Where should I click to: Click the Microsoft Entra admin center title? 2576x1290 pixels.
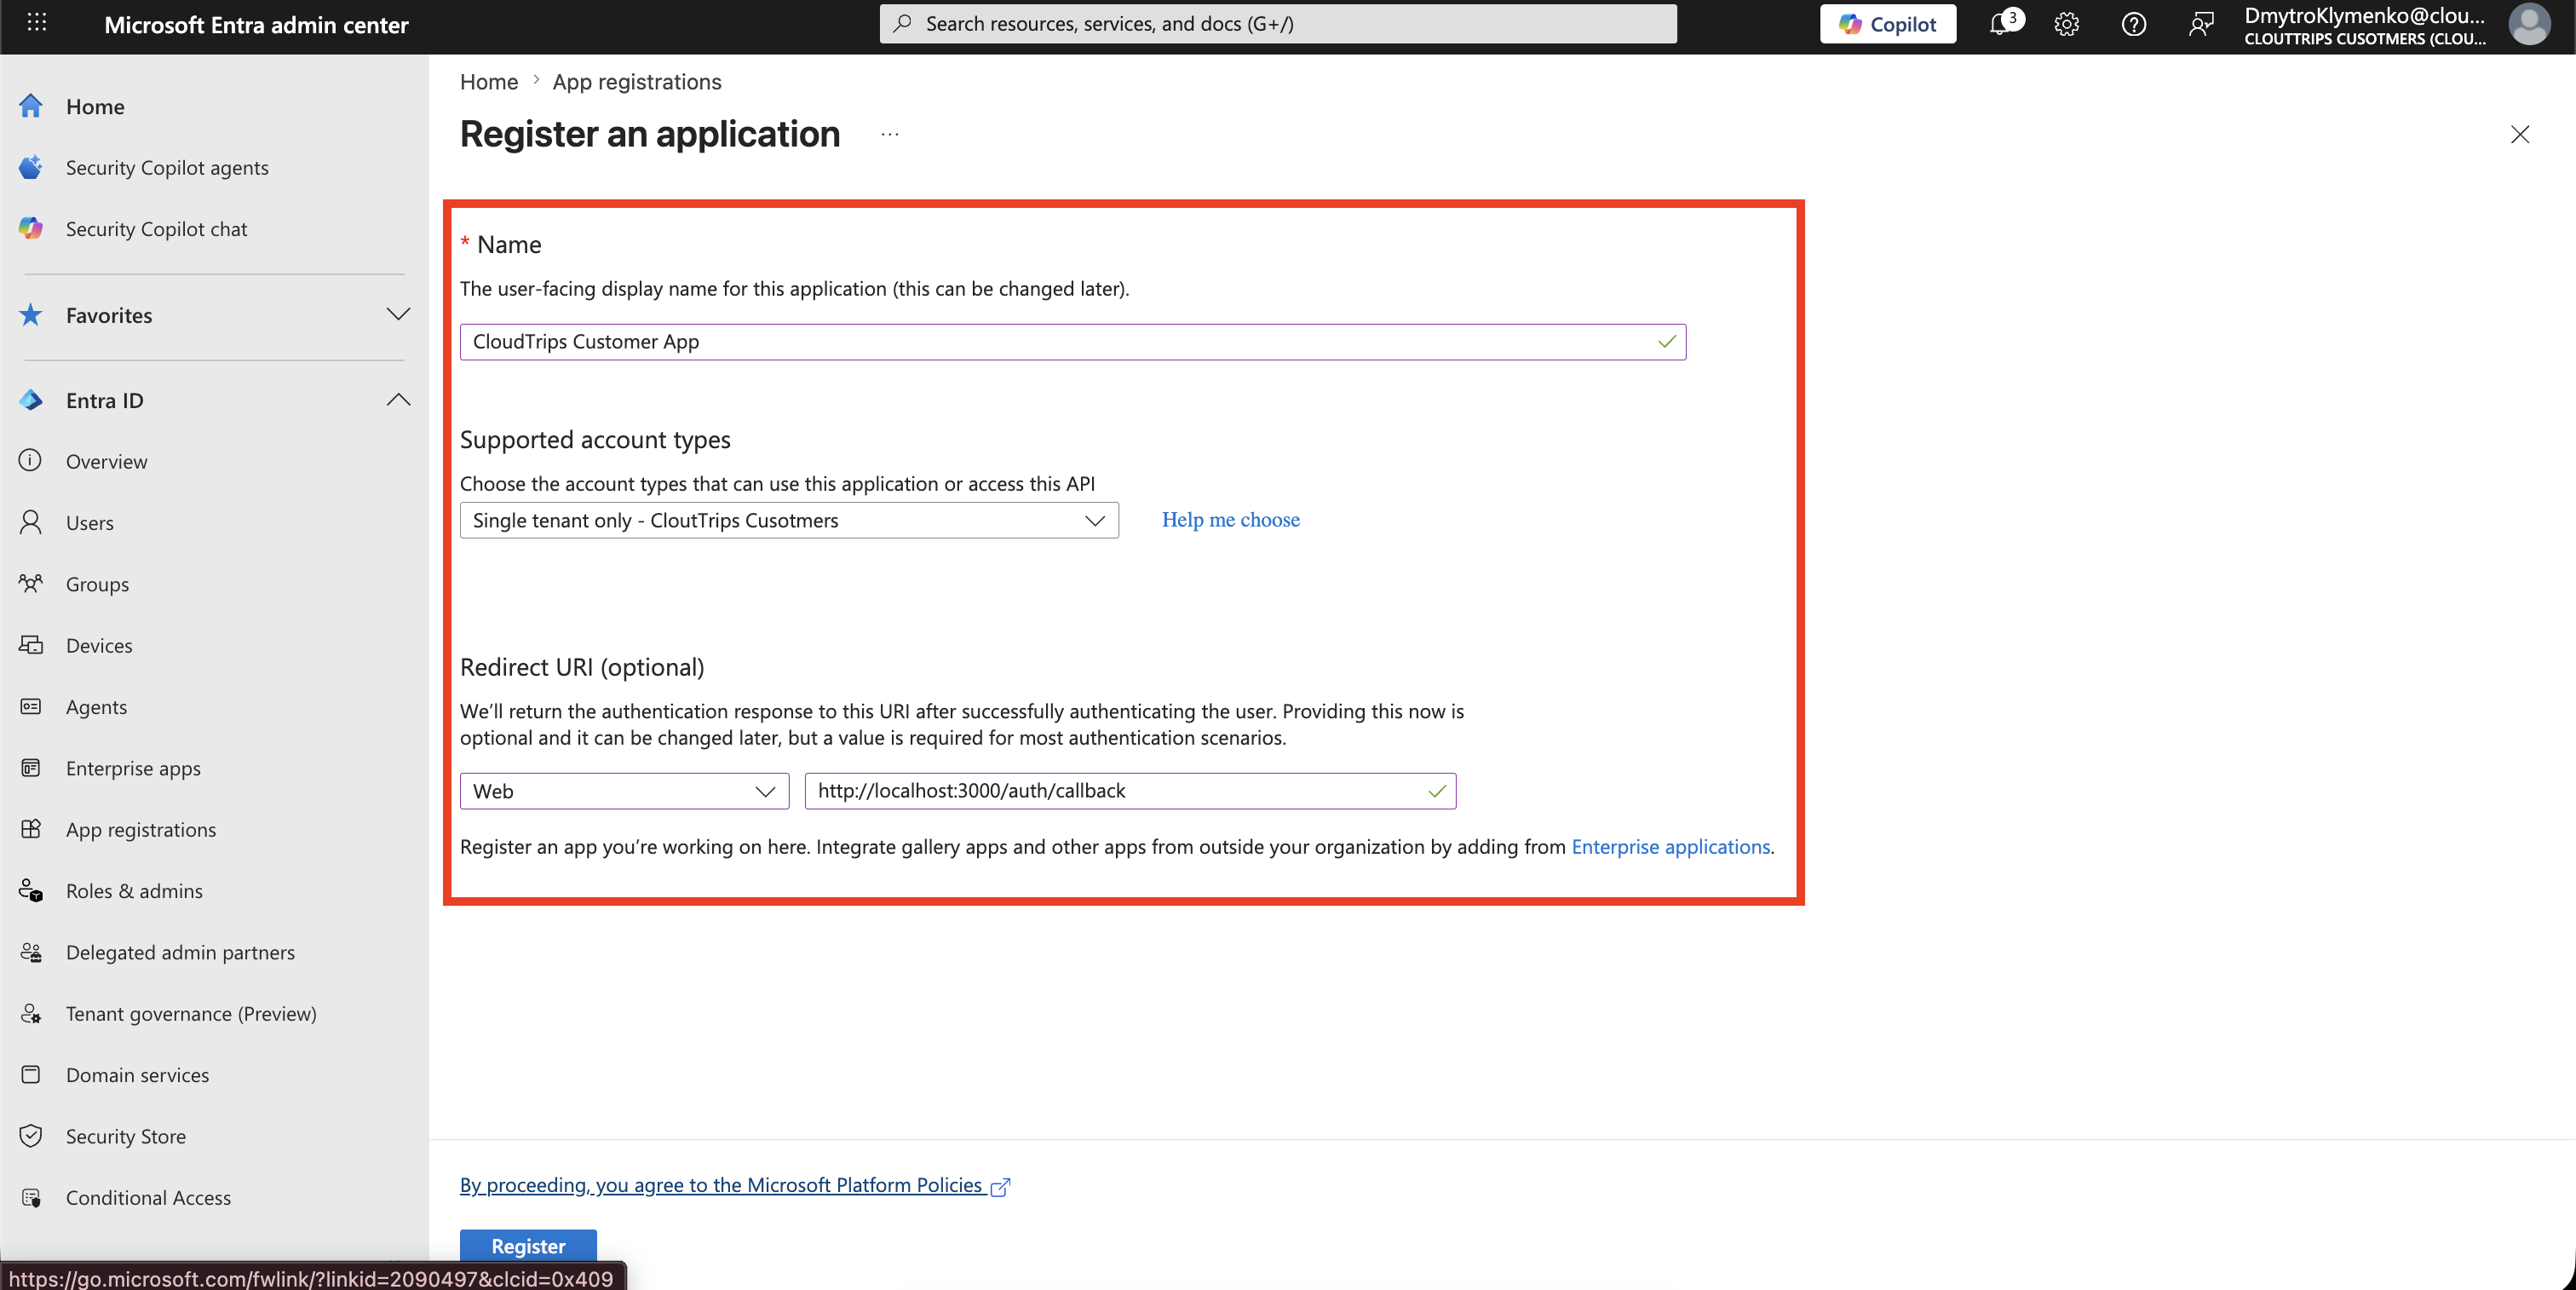[x=256, y=25]
